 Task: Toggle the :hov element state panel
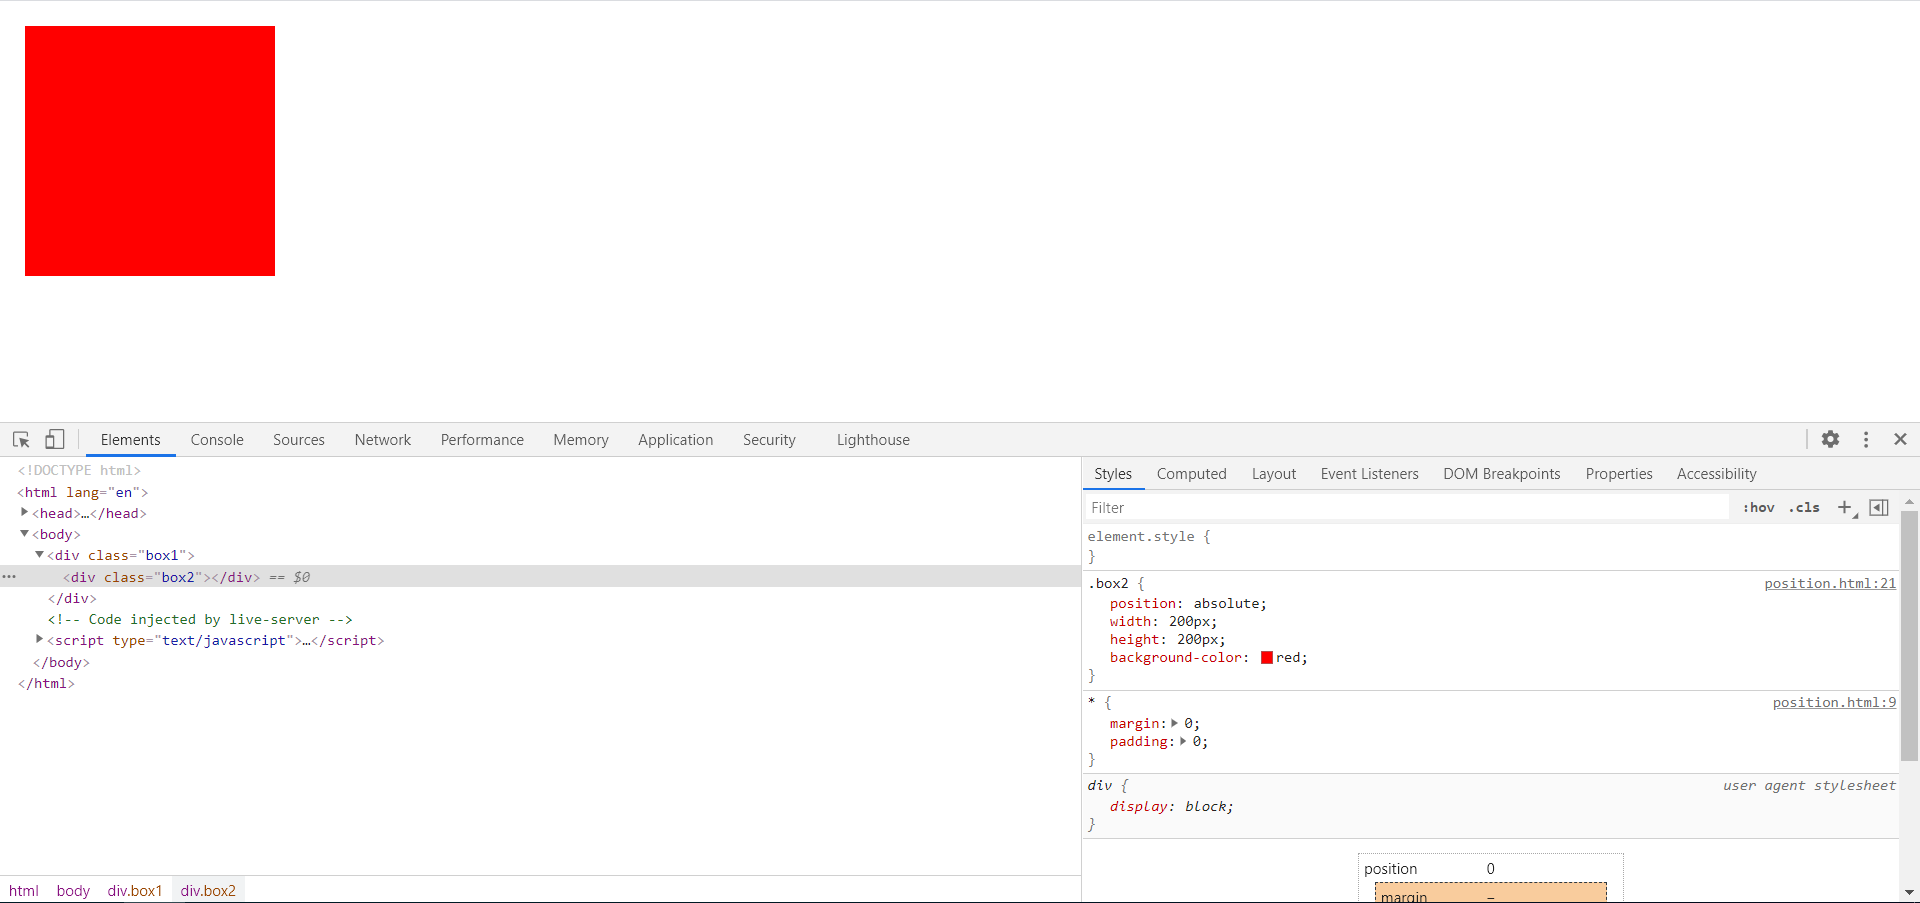tap(1758, 508)
